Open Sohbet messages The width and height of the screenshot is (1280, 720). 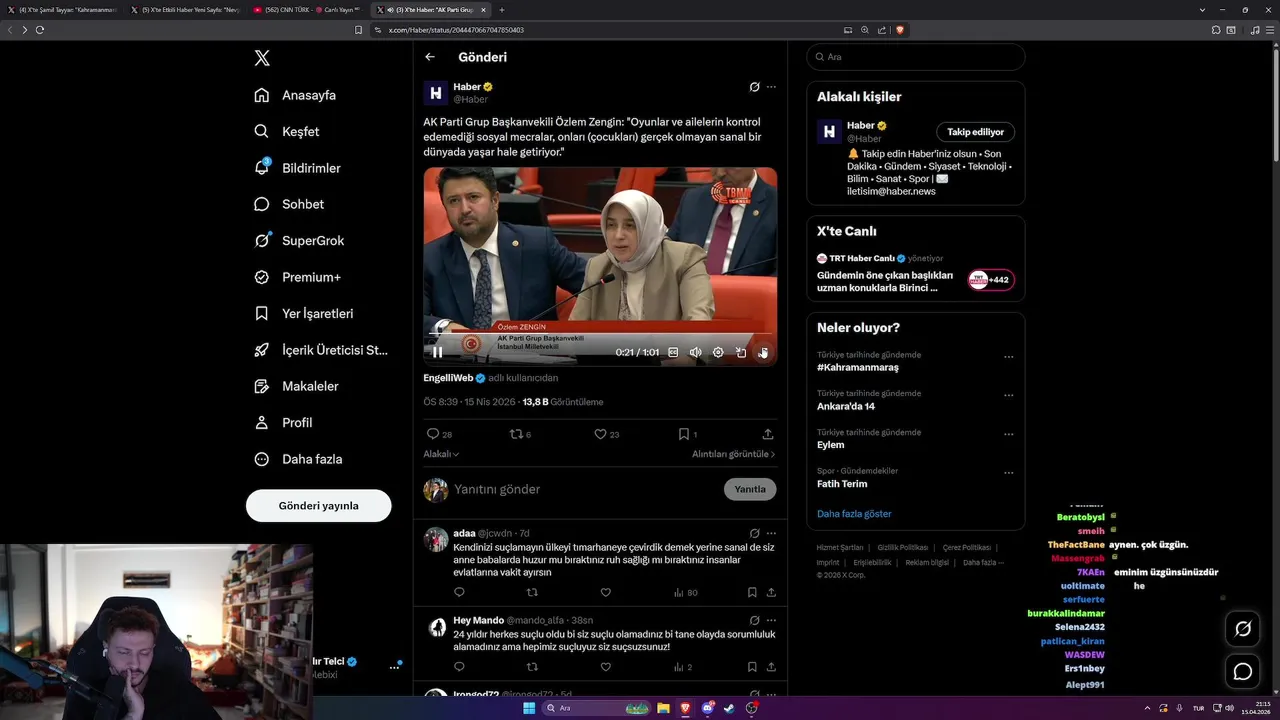289,204
